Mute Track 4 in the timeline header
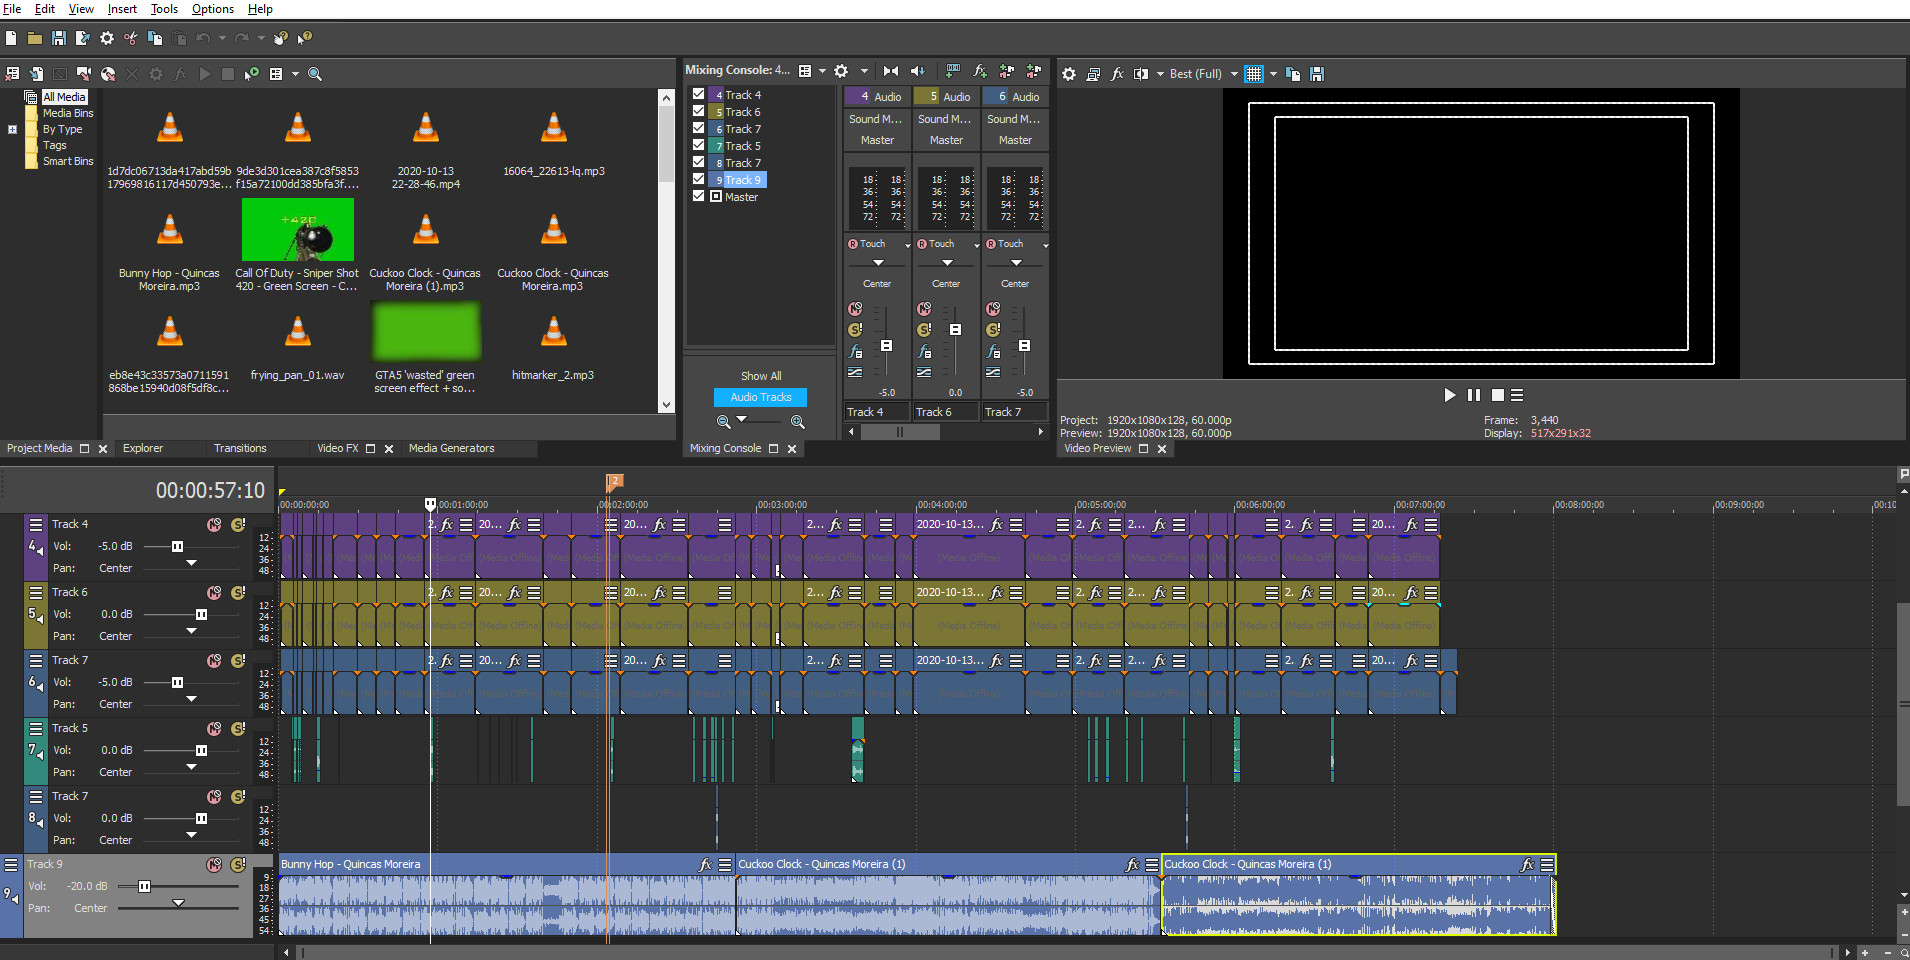This screenshot has width=1910, height=960. coord(214,525)
